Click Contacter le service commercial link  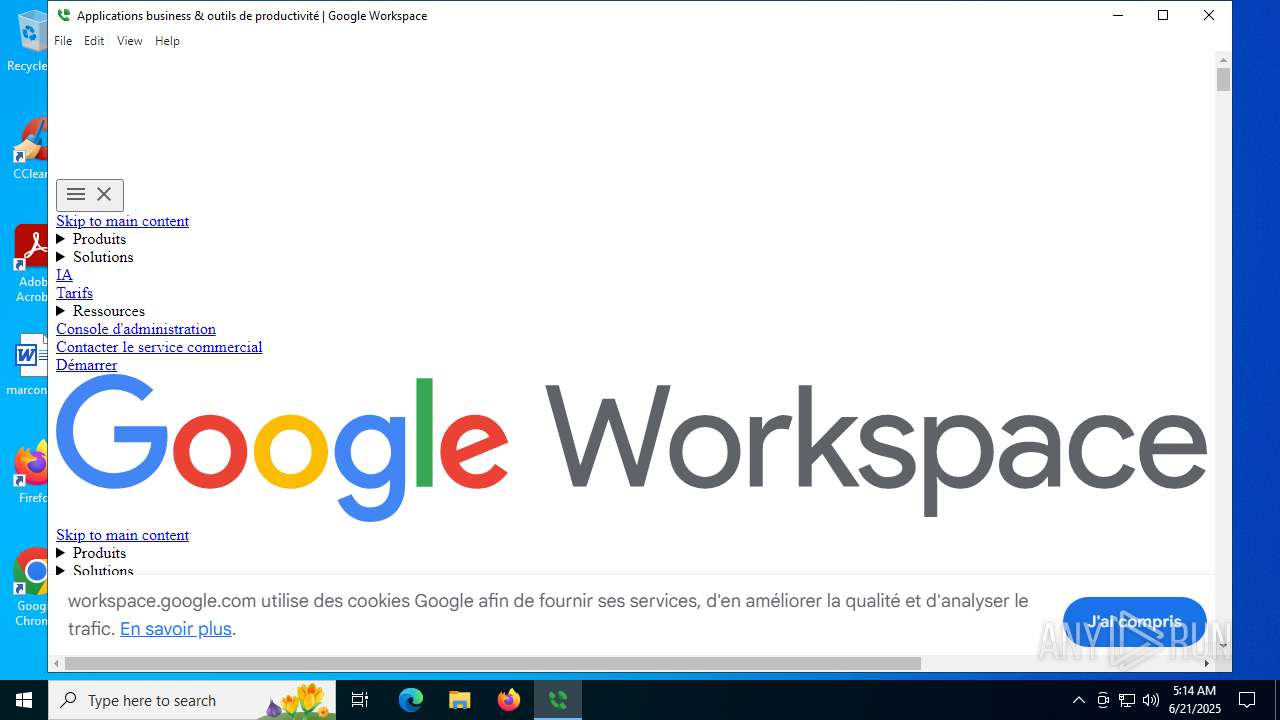coord(159,347)
